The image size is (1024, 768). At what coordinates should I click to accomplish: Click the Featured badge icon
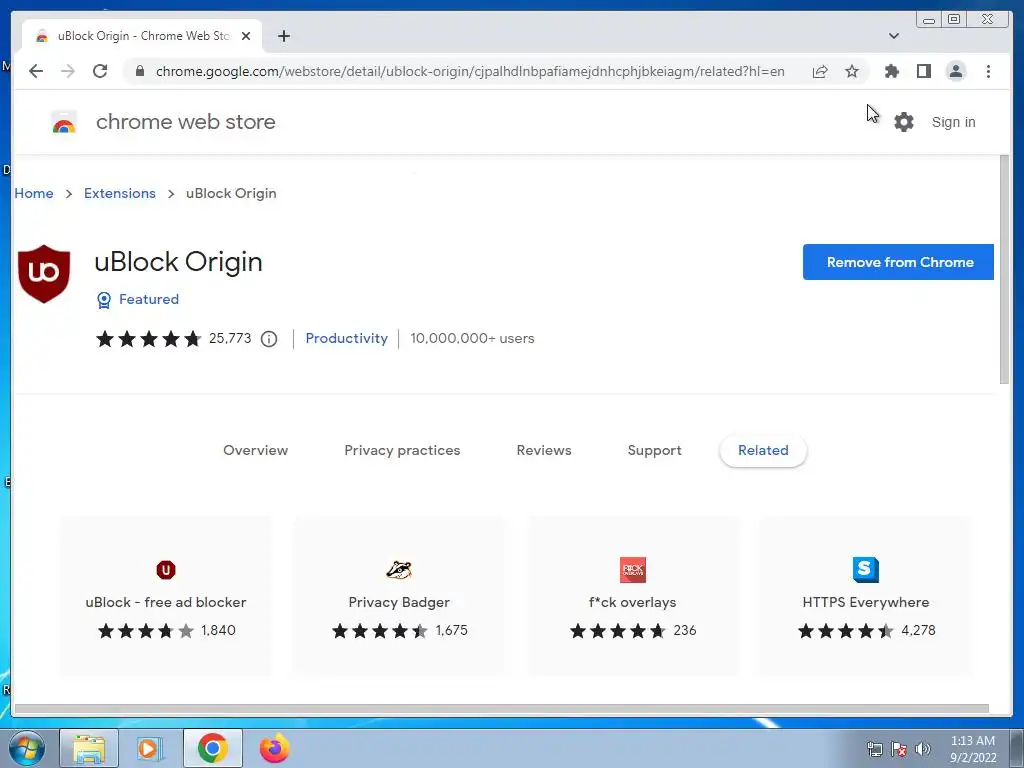point(104,300)
